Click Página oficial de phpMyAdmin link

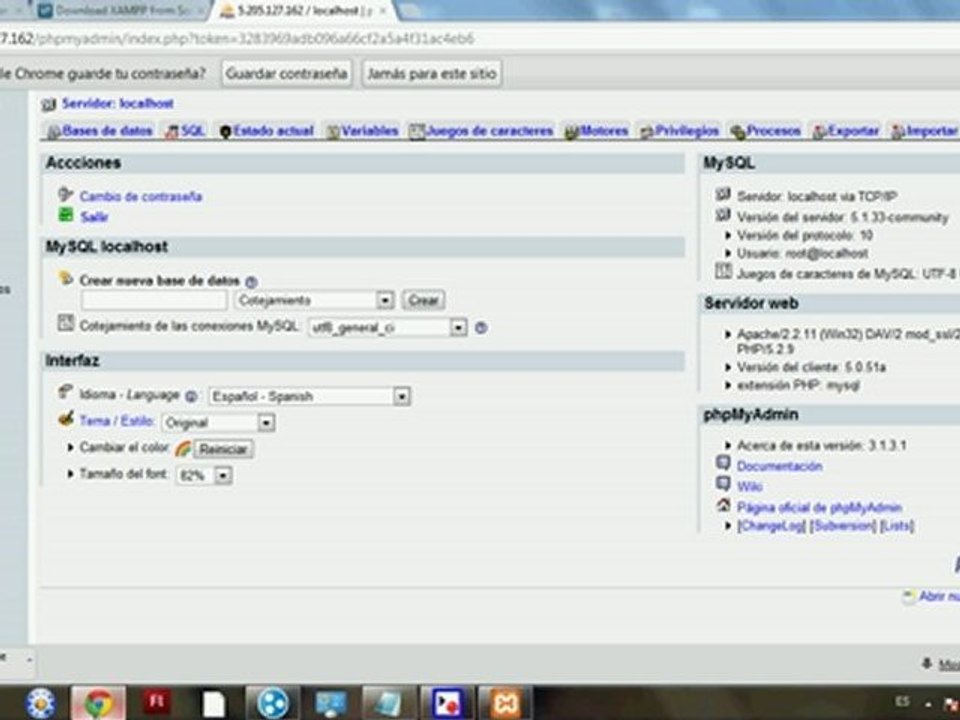pos(819,508)
